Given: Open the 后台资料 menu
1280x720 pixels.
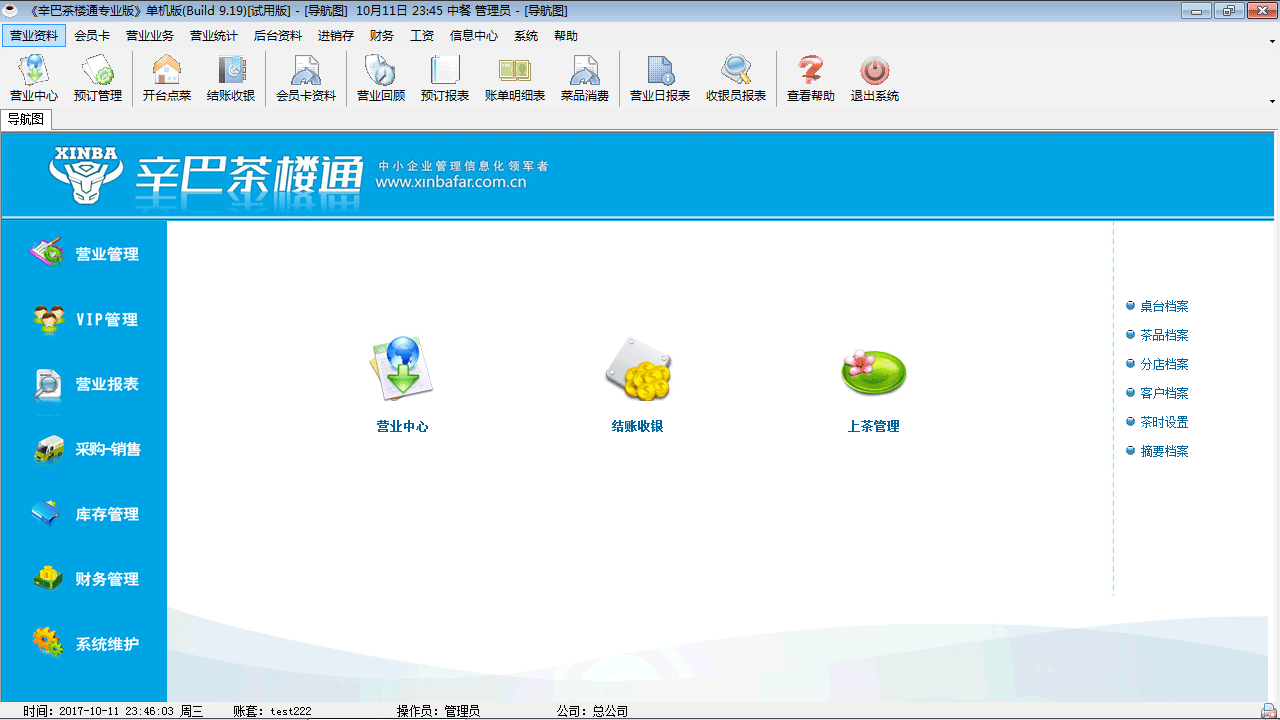Looking at the screenshot, I should coord(278,35).
